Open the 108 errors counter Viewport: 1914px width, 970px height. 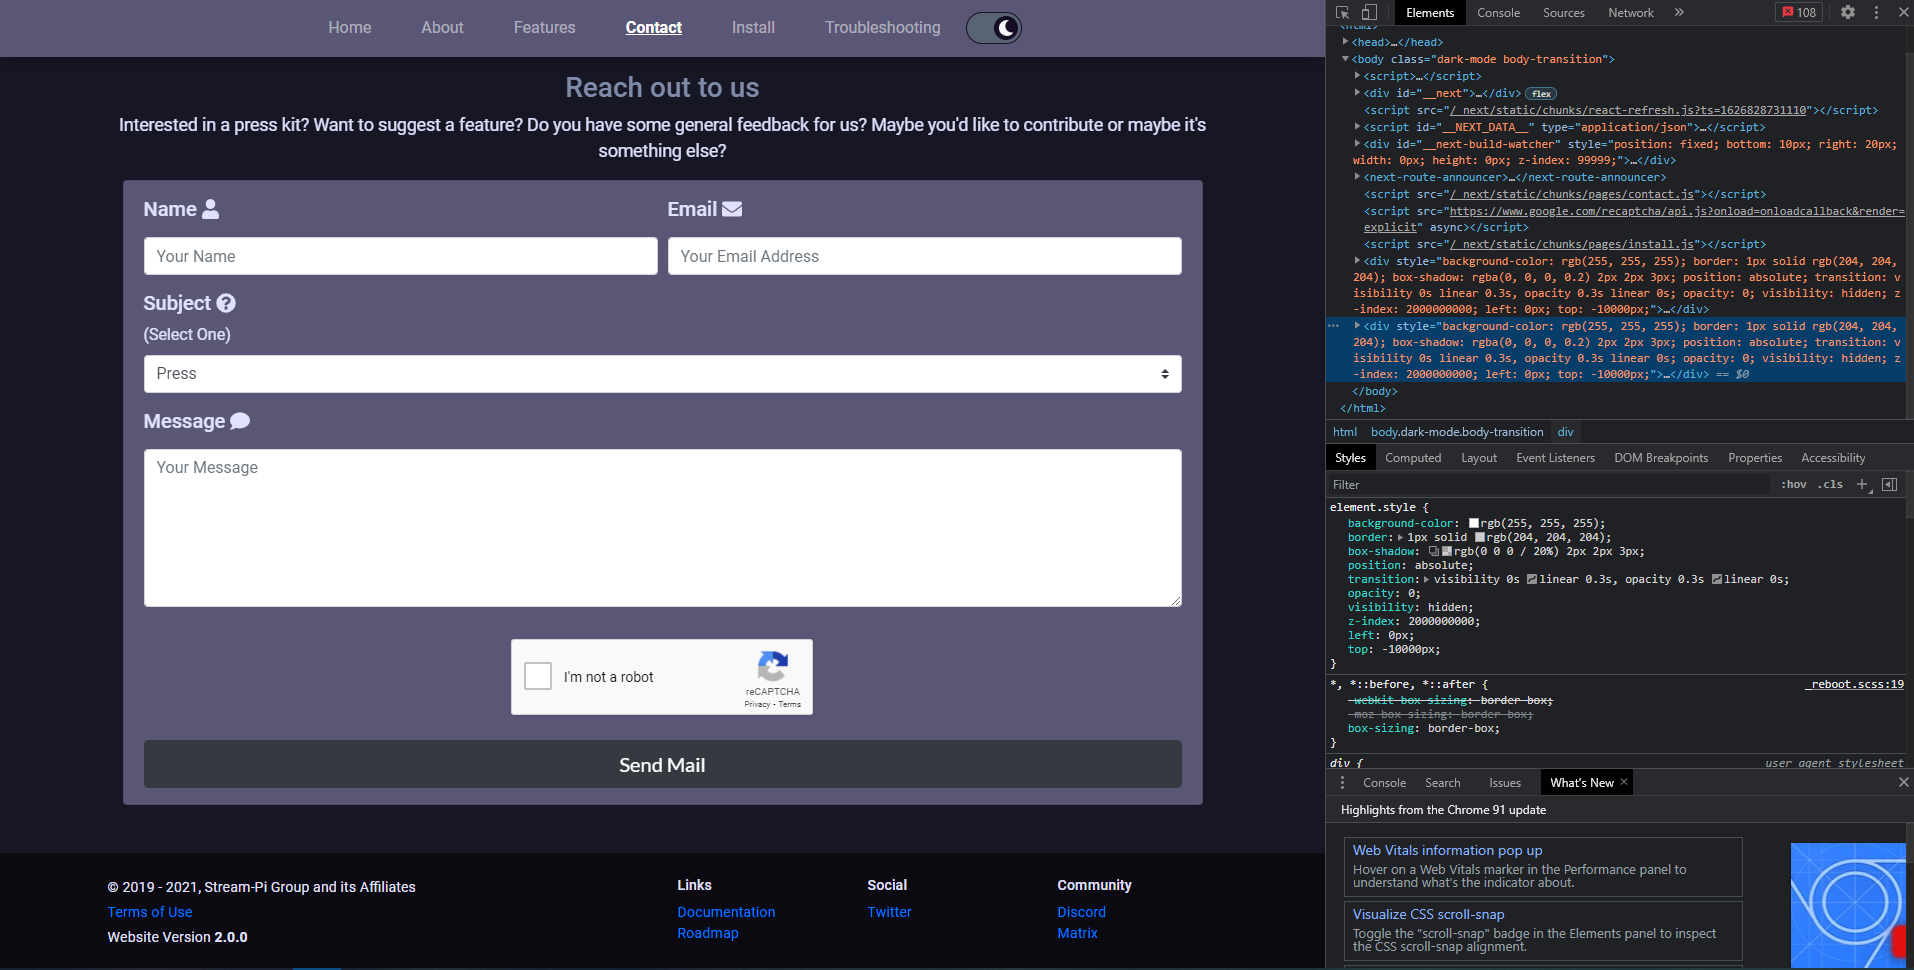point(1799,13)
